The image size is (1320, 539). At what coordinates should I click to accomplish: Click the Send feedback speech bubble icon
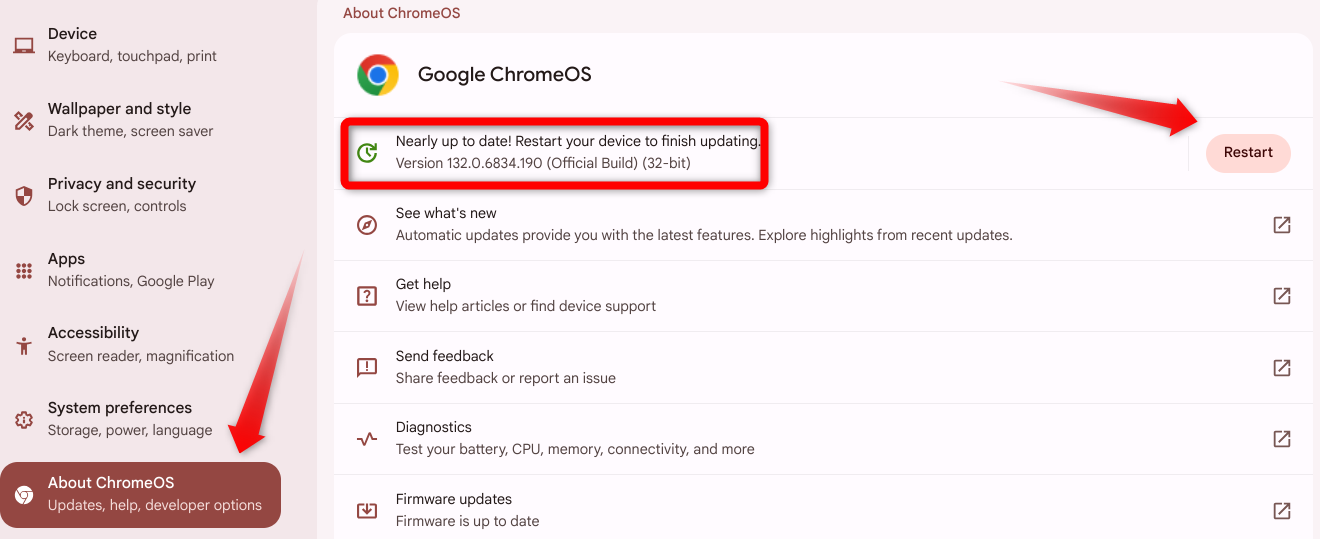click(x=367, y=367)
